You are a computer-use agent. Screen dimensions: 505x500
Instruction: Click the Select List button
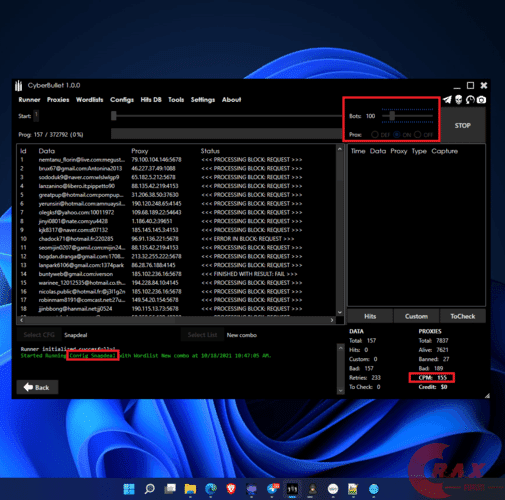[x=202, y=335]
